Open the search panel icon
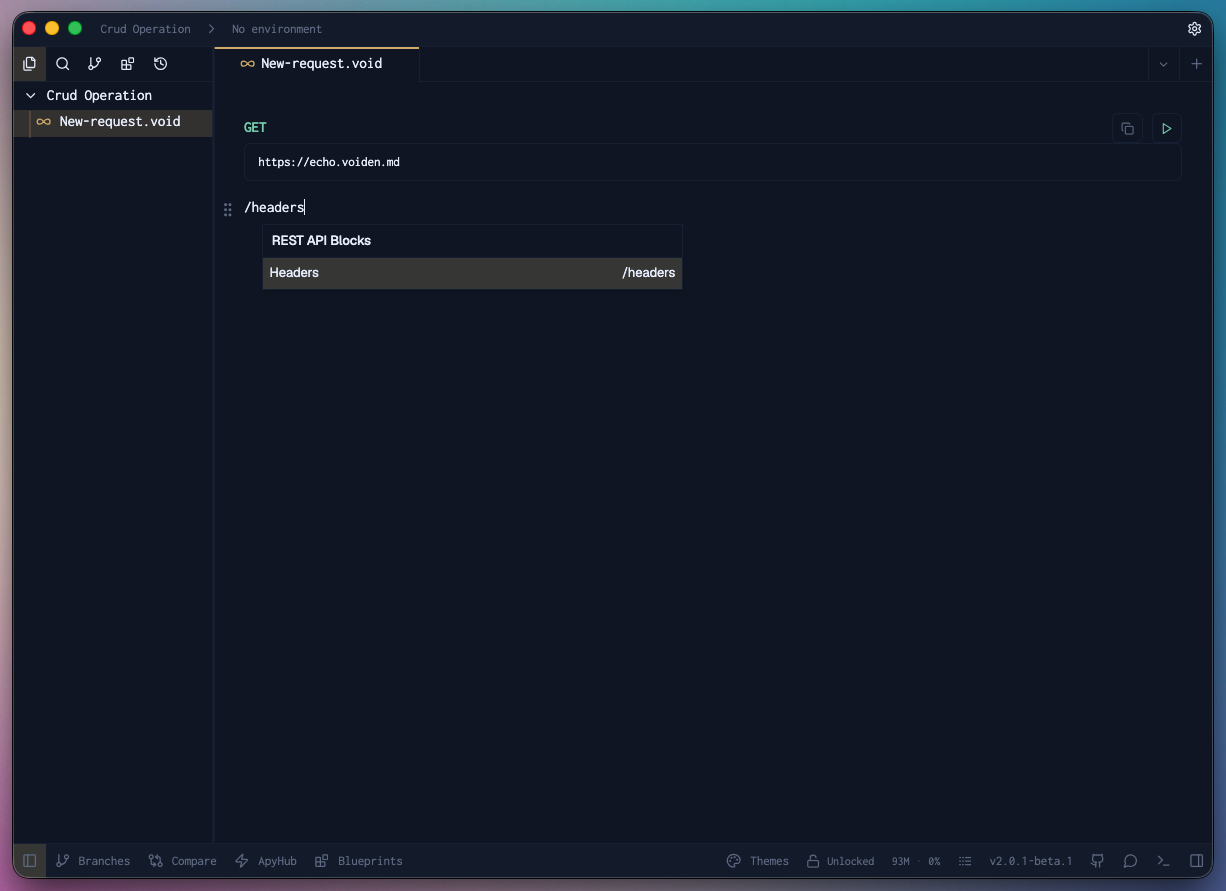Screen dimensions: 1226x891 (62, 64)
